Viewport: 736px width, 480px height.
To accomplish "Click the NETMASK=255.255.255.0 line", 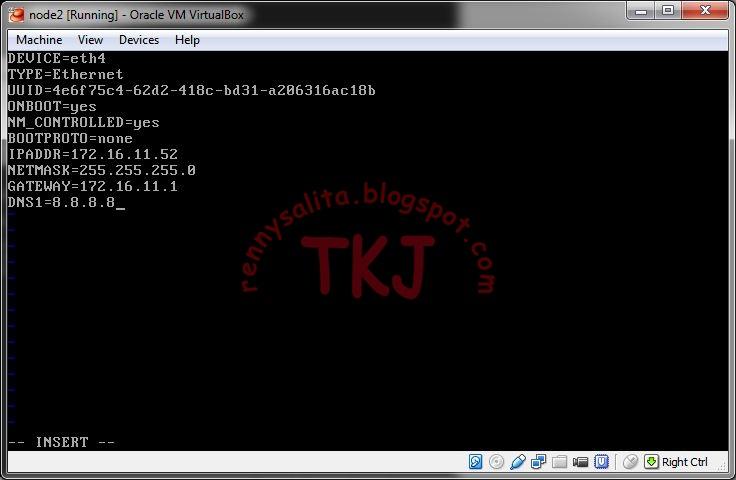I will coord(102,170).
